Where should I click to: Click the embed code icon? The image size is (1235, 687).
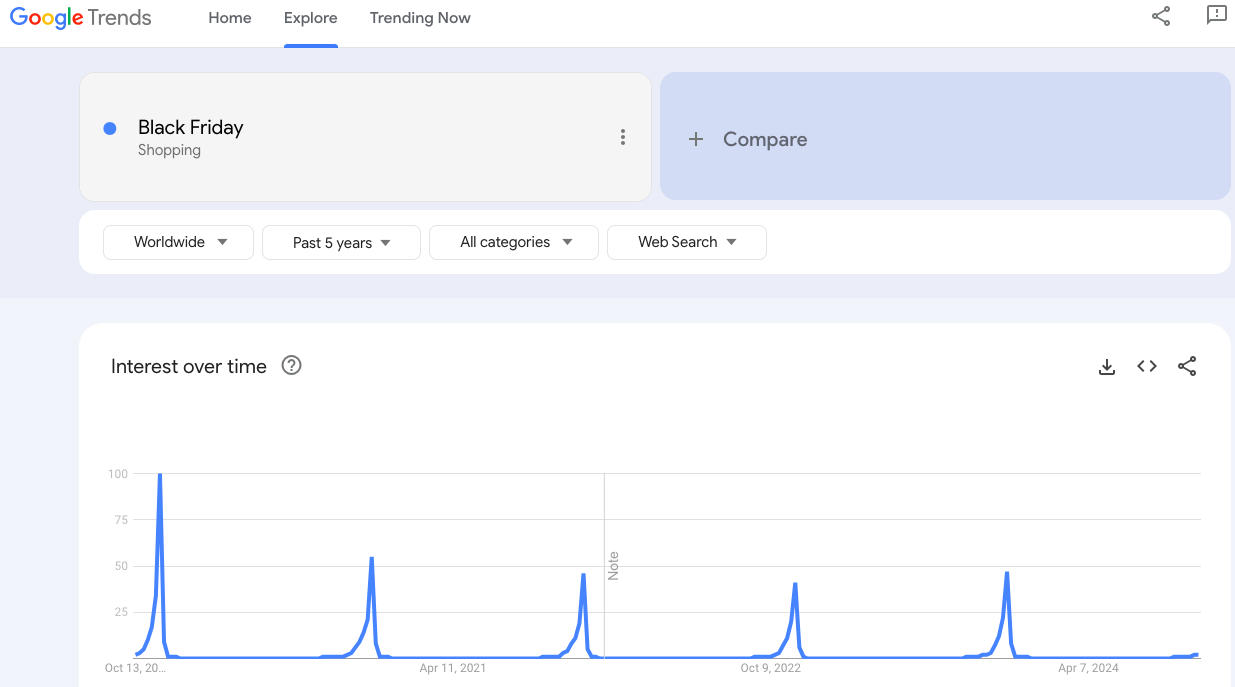1147,367
